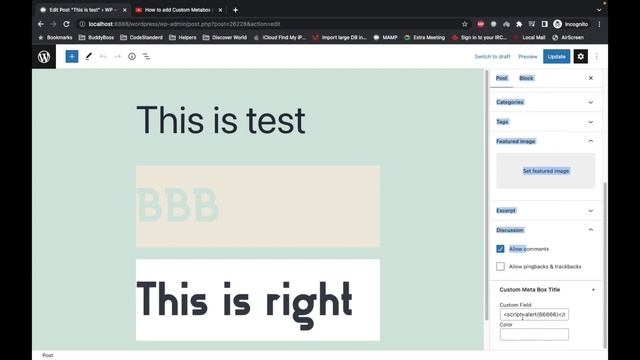Collapse the Discussion panel

(545, 230)
